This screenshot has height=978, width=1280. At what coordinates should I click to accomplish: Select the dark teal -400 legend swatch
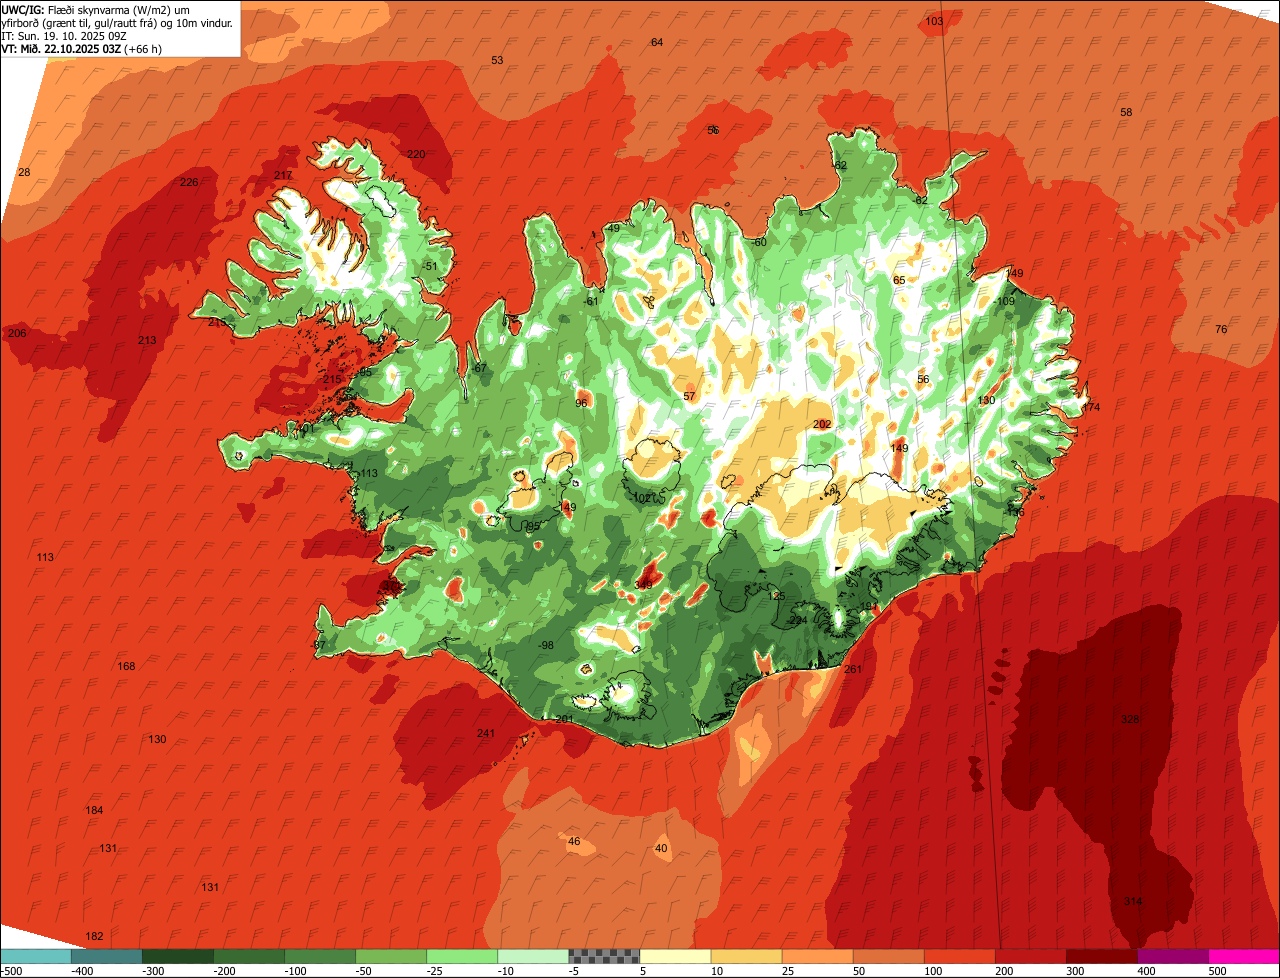107,955
